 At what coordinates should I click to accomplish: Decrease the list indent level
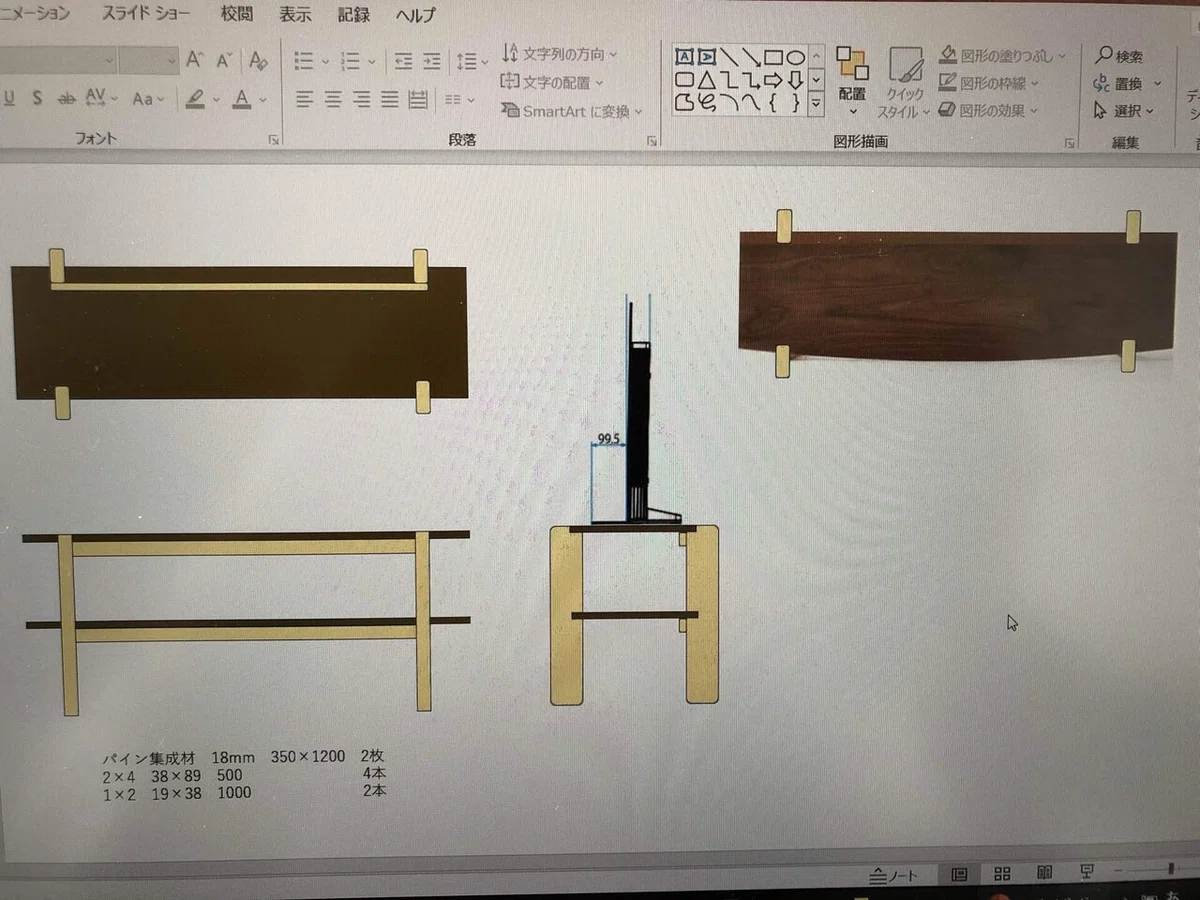[x=403, y=61]
